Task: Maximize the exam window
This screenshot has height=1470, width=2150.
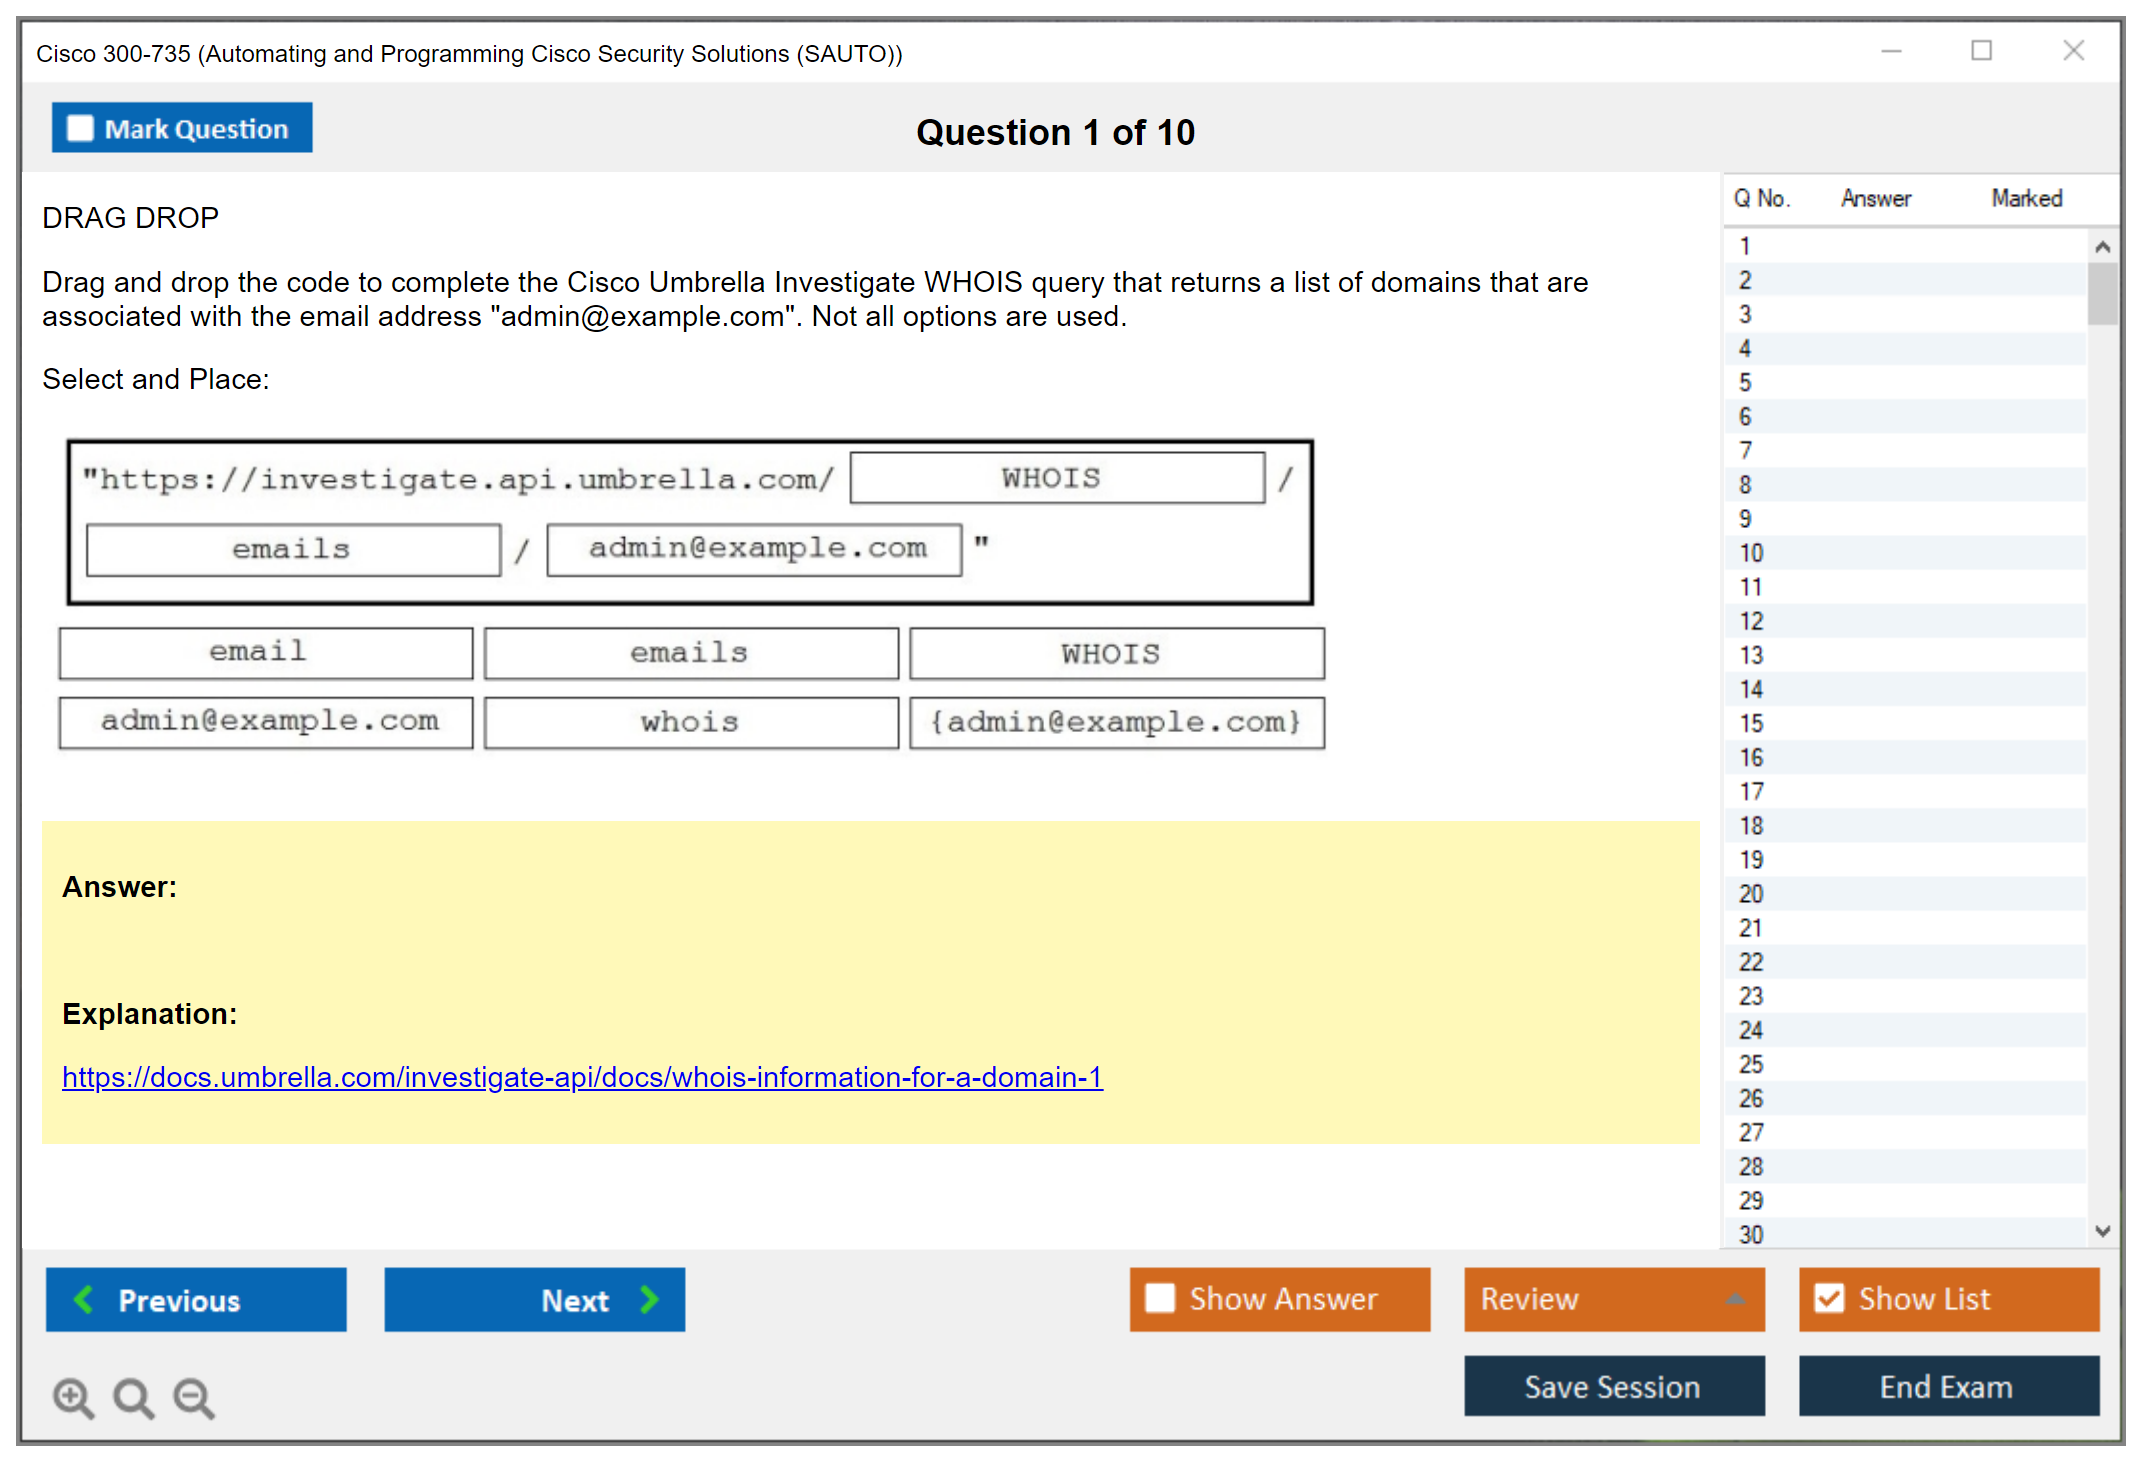Action: 1981,51
